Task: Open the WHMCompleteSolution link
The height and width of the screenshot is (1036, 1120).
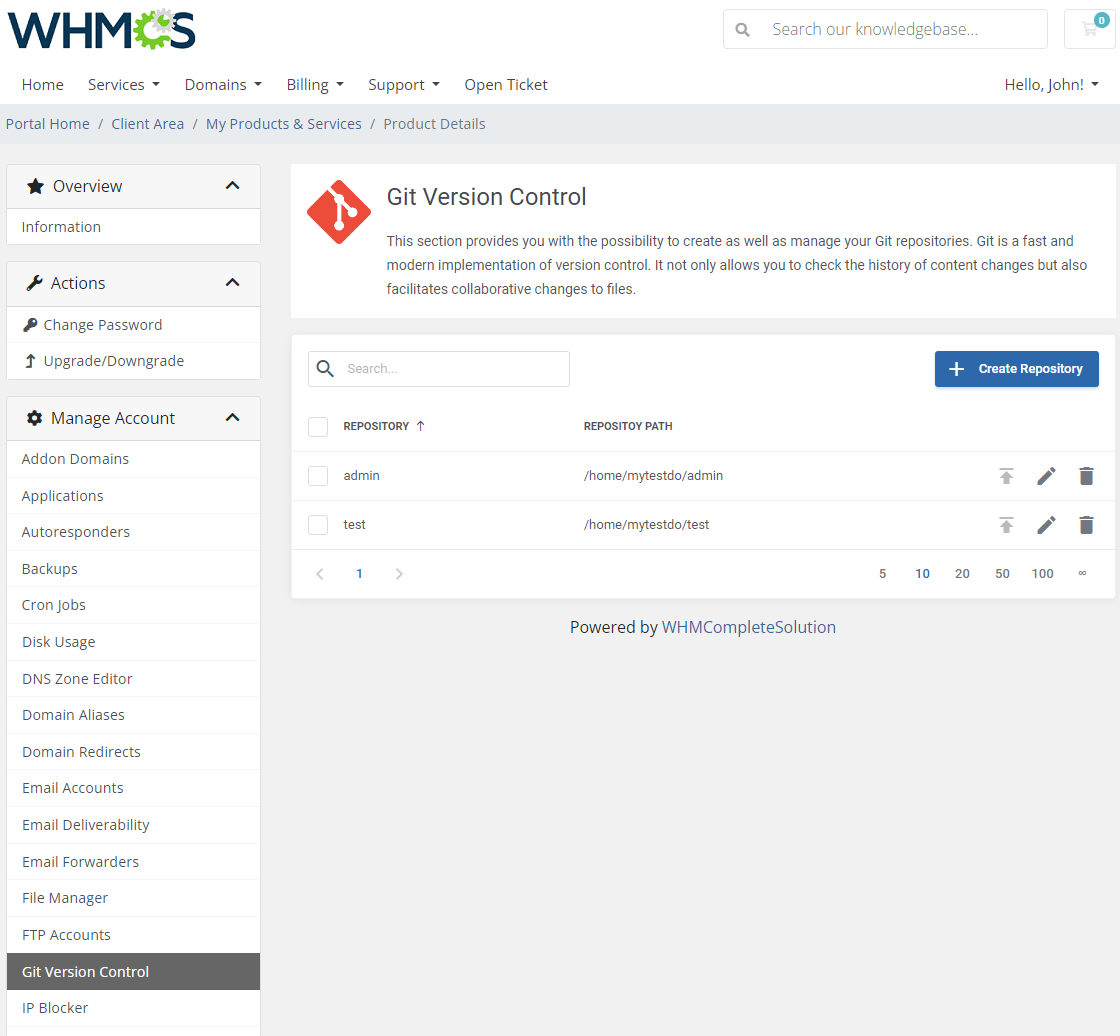Action: tap(749, 627)
